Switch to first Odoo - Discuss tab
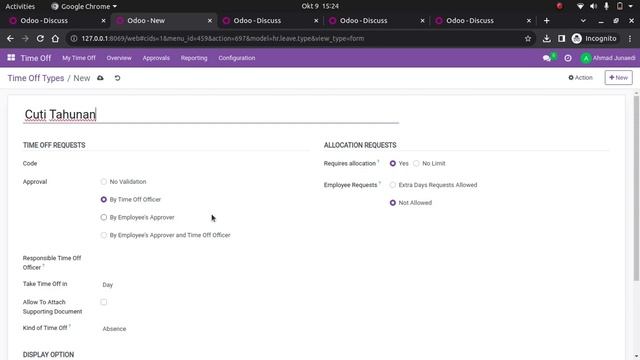The width and height of the screenshot is (640, 360). pos(57,20)
